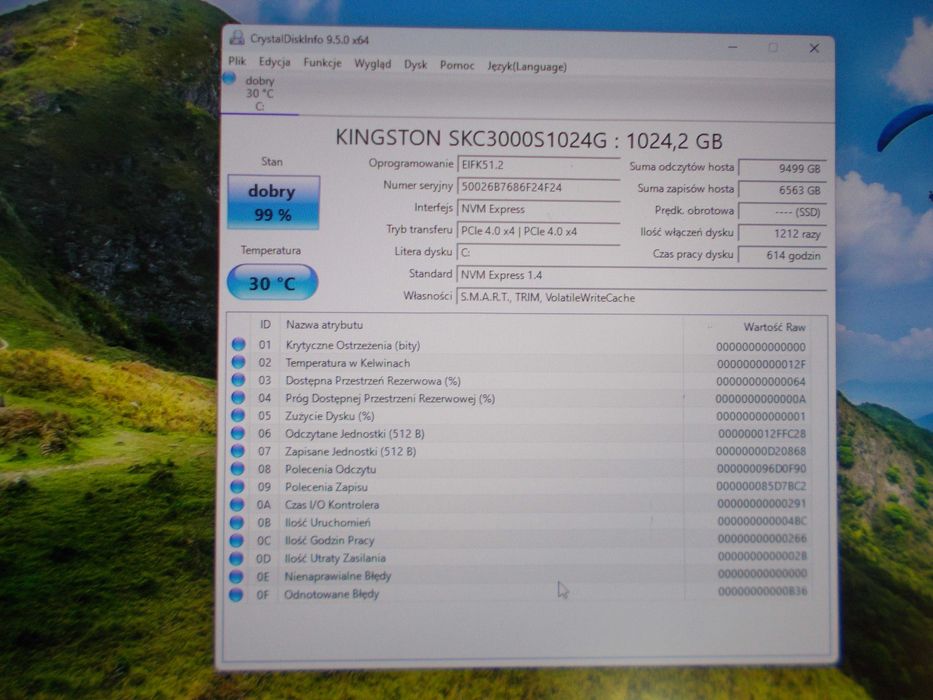Image resolution: width=933 pixels, height=700 pixels.
Task: Click the Tryb transferu field PCIe 4.0 x4
Action: pos(538,231)
